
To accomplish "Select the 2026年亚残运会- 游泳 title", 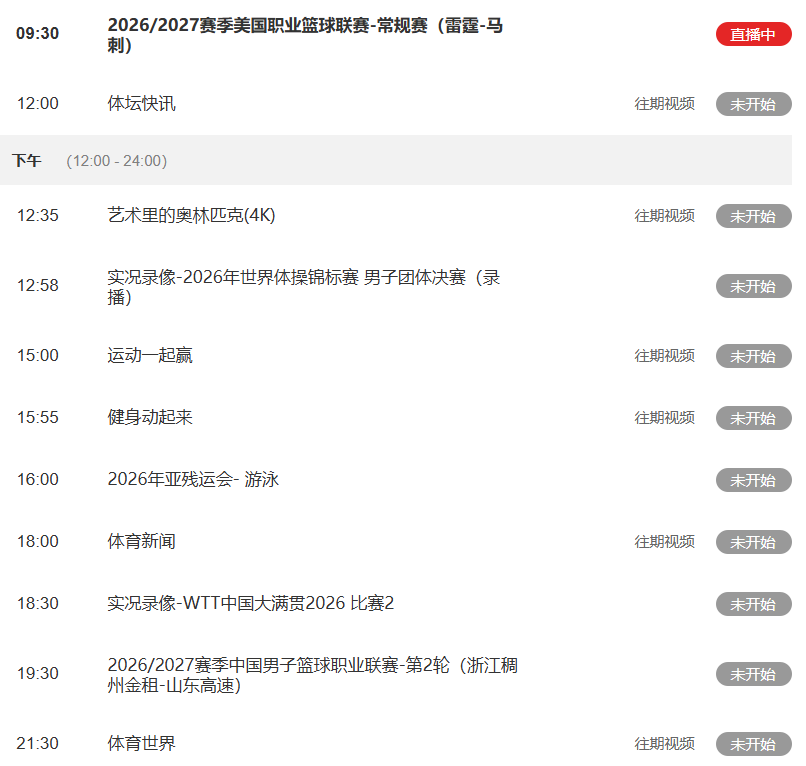I will tap(193, 479).
